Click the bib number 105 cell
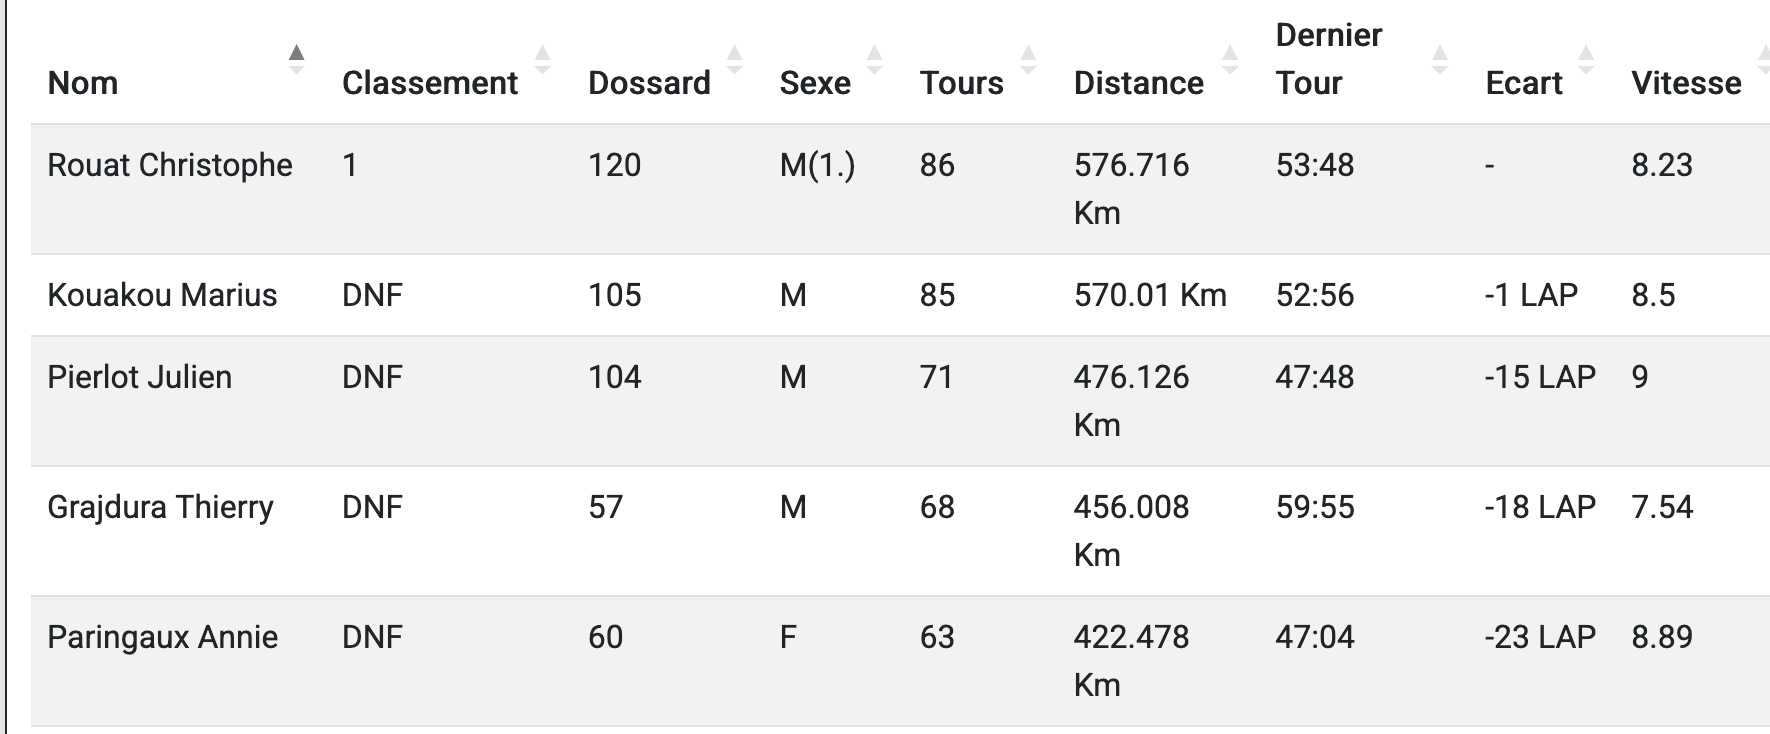The image size is (1770, 734). coord(614,295)
